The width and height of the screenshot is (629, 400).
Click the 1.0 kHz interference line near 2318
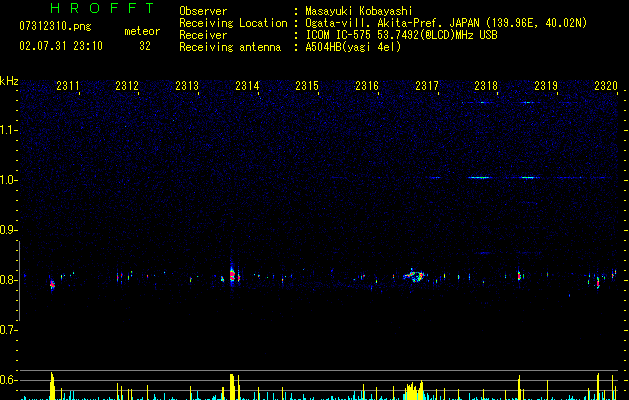479,177
